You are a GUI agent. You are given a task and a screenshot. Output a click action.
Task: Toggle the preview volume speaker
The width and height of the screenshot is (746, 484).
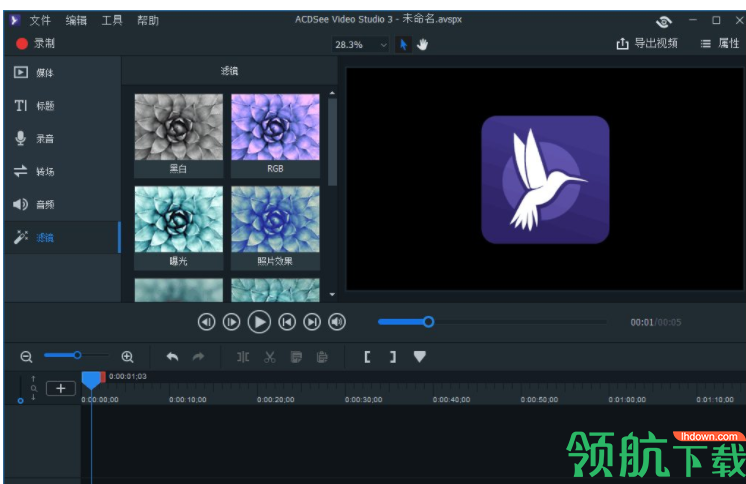pyautogui.click(x=337, y=322)
